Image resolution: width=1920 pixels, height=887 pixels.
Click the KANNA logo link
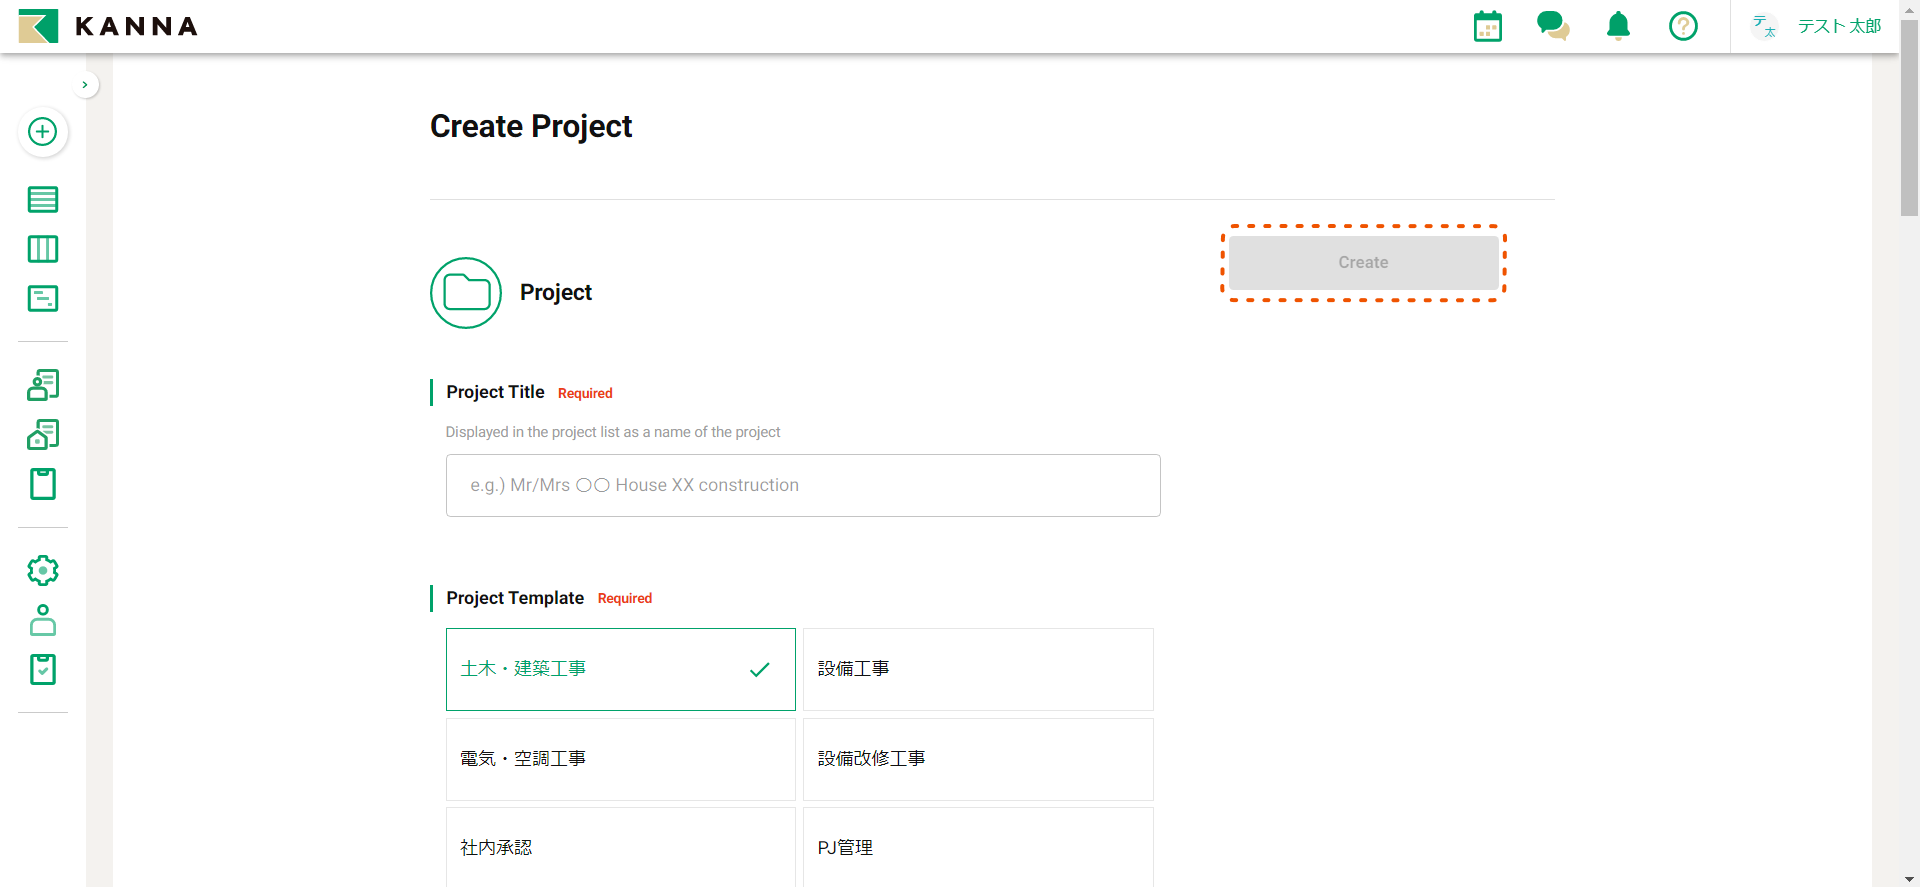pyautogui.click(x=108, y=26)
